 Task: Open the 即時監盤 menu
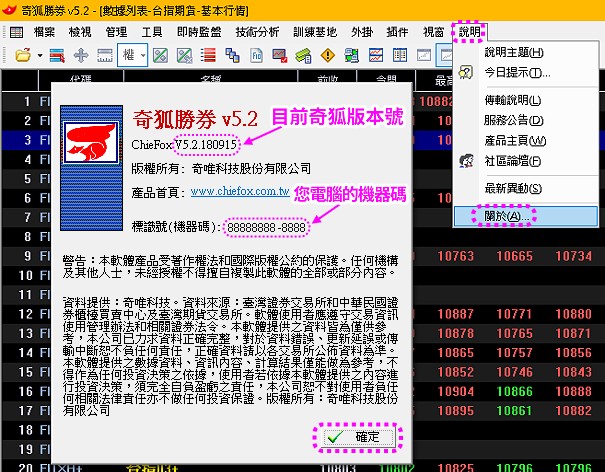[x=199, y=32]
